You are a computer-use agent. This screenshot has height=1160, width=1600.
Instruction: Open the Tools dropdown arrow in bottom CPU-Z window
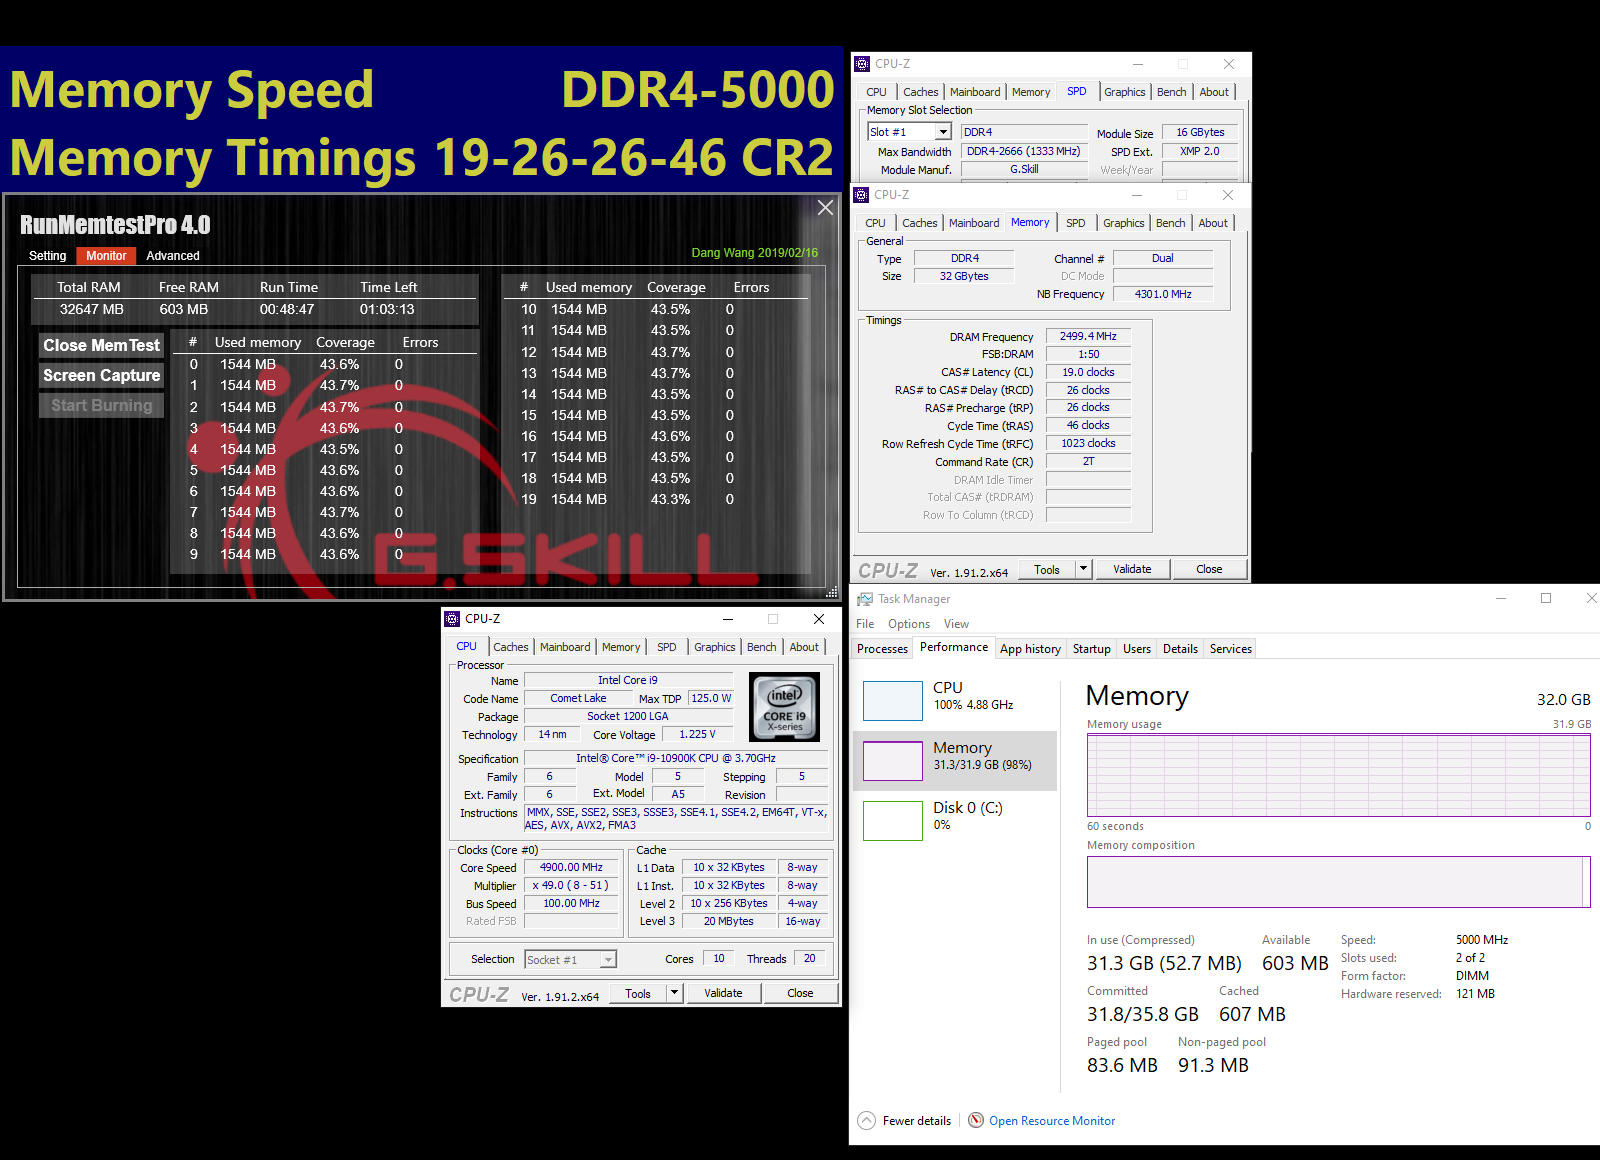(676, 992)
